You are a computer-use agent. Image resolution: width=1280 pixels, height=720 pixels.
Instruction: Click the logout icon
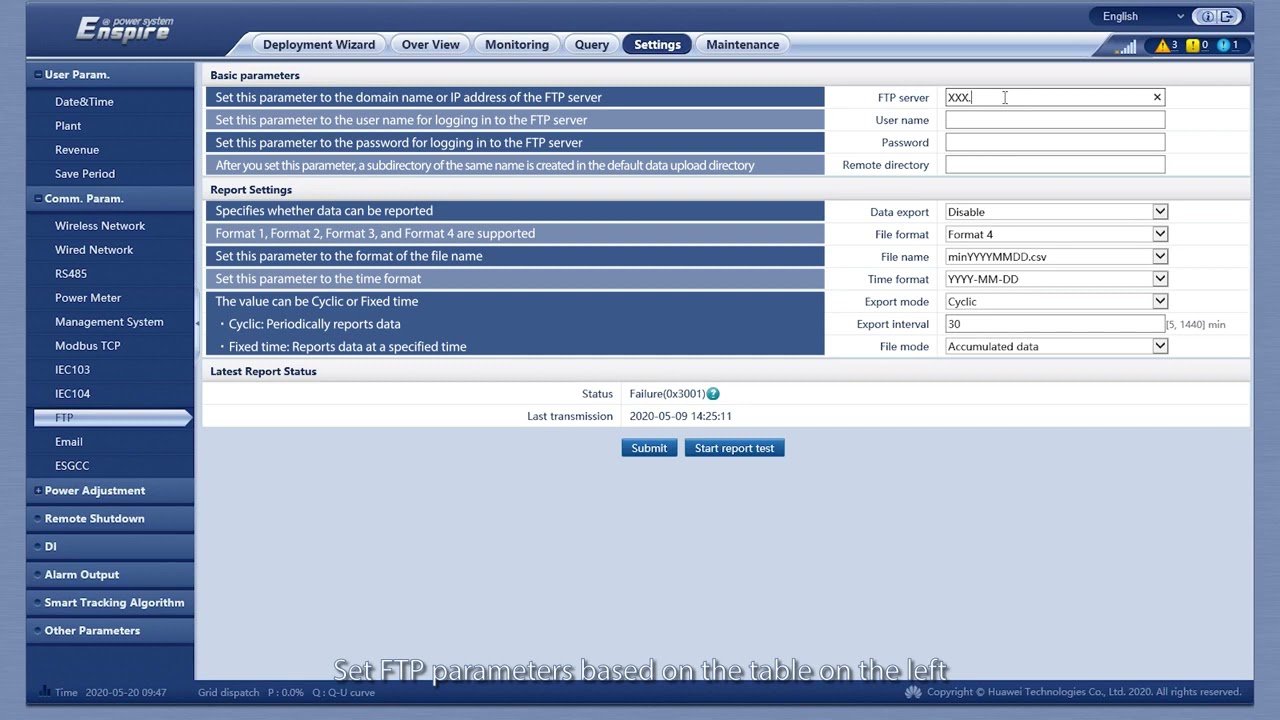click(x=1228, y=16)
